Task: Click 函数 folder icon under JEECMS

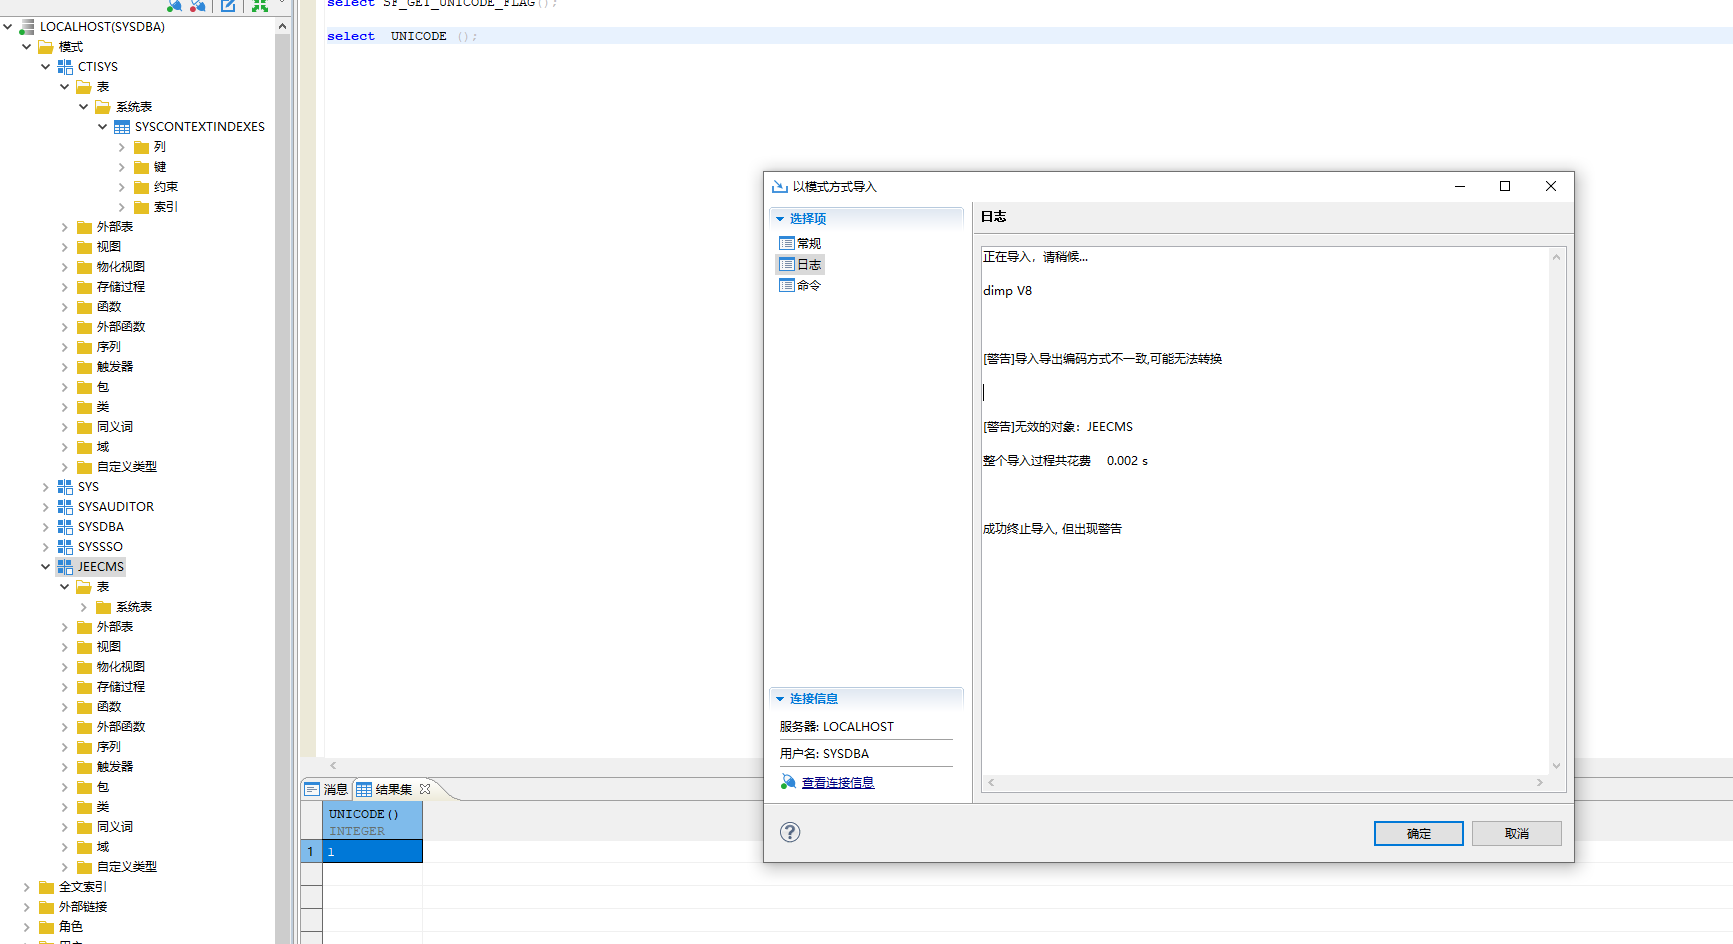Action: click(x=84, y=707)
